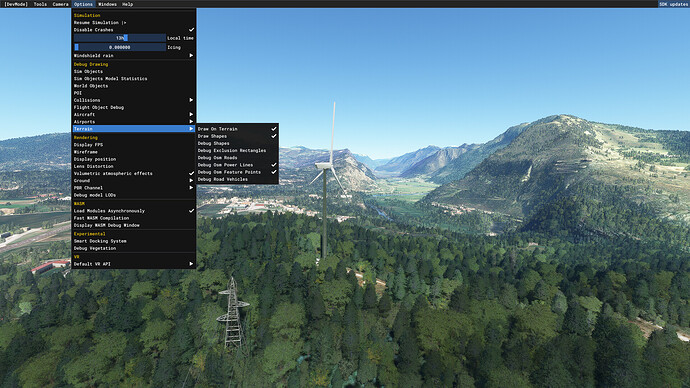Click the Icing value slider
The image size is (690, 388).
pos(120,47)
